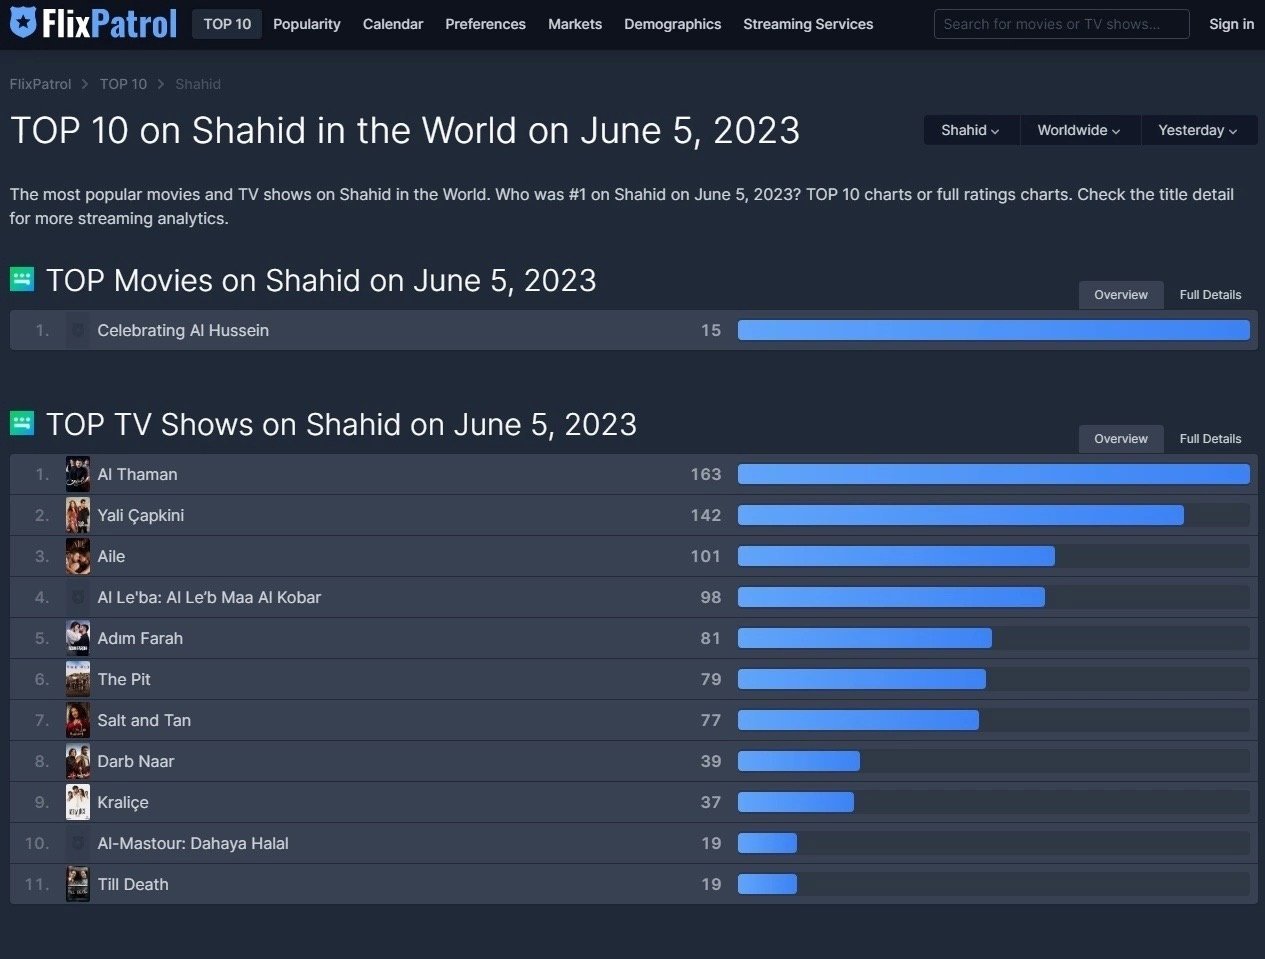Expand the Yesterday date dropdown
The width and height of the screenshot is (1265, 959).
pyautogui.click(x=1197, y=130)
